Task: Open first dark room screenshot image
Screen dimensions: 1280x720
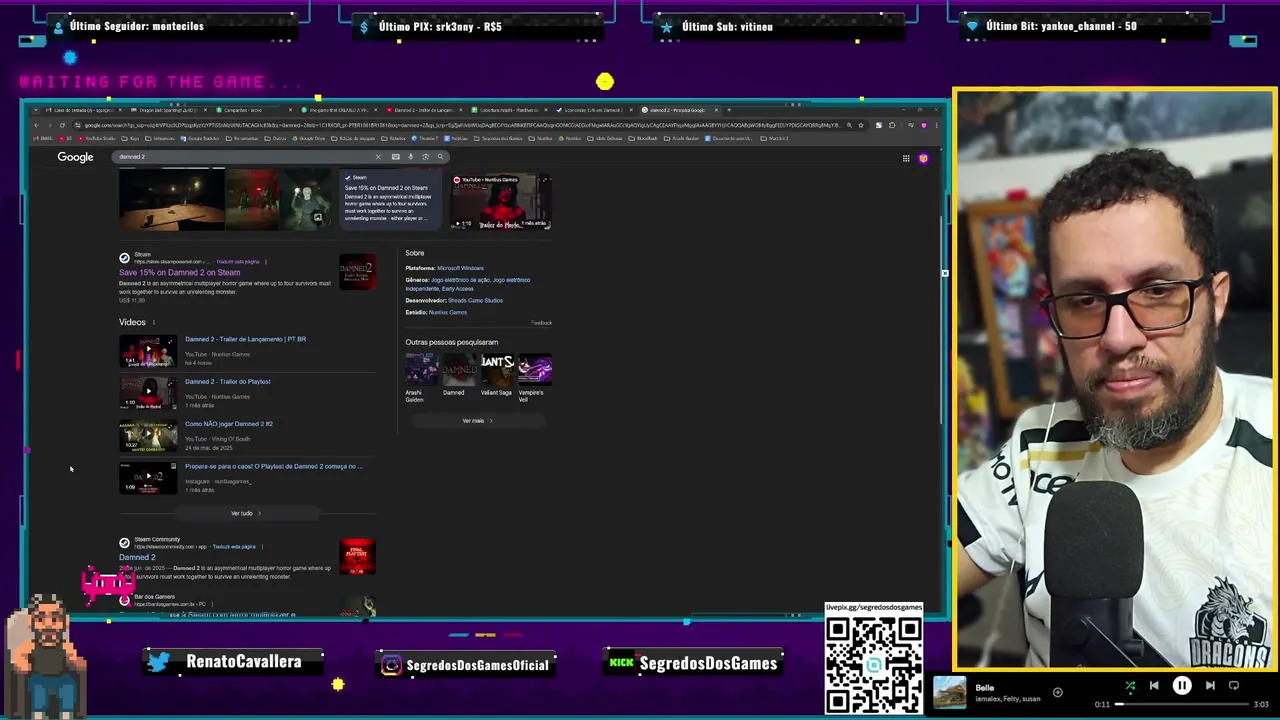Action: tap(172, 200)
